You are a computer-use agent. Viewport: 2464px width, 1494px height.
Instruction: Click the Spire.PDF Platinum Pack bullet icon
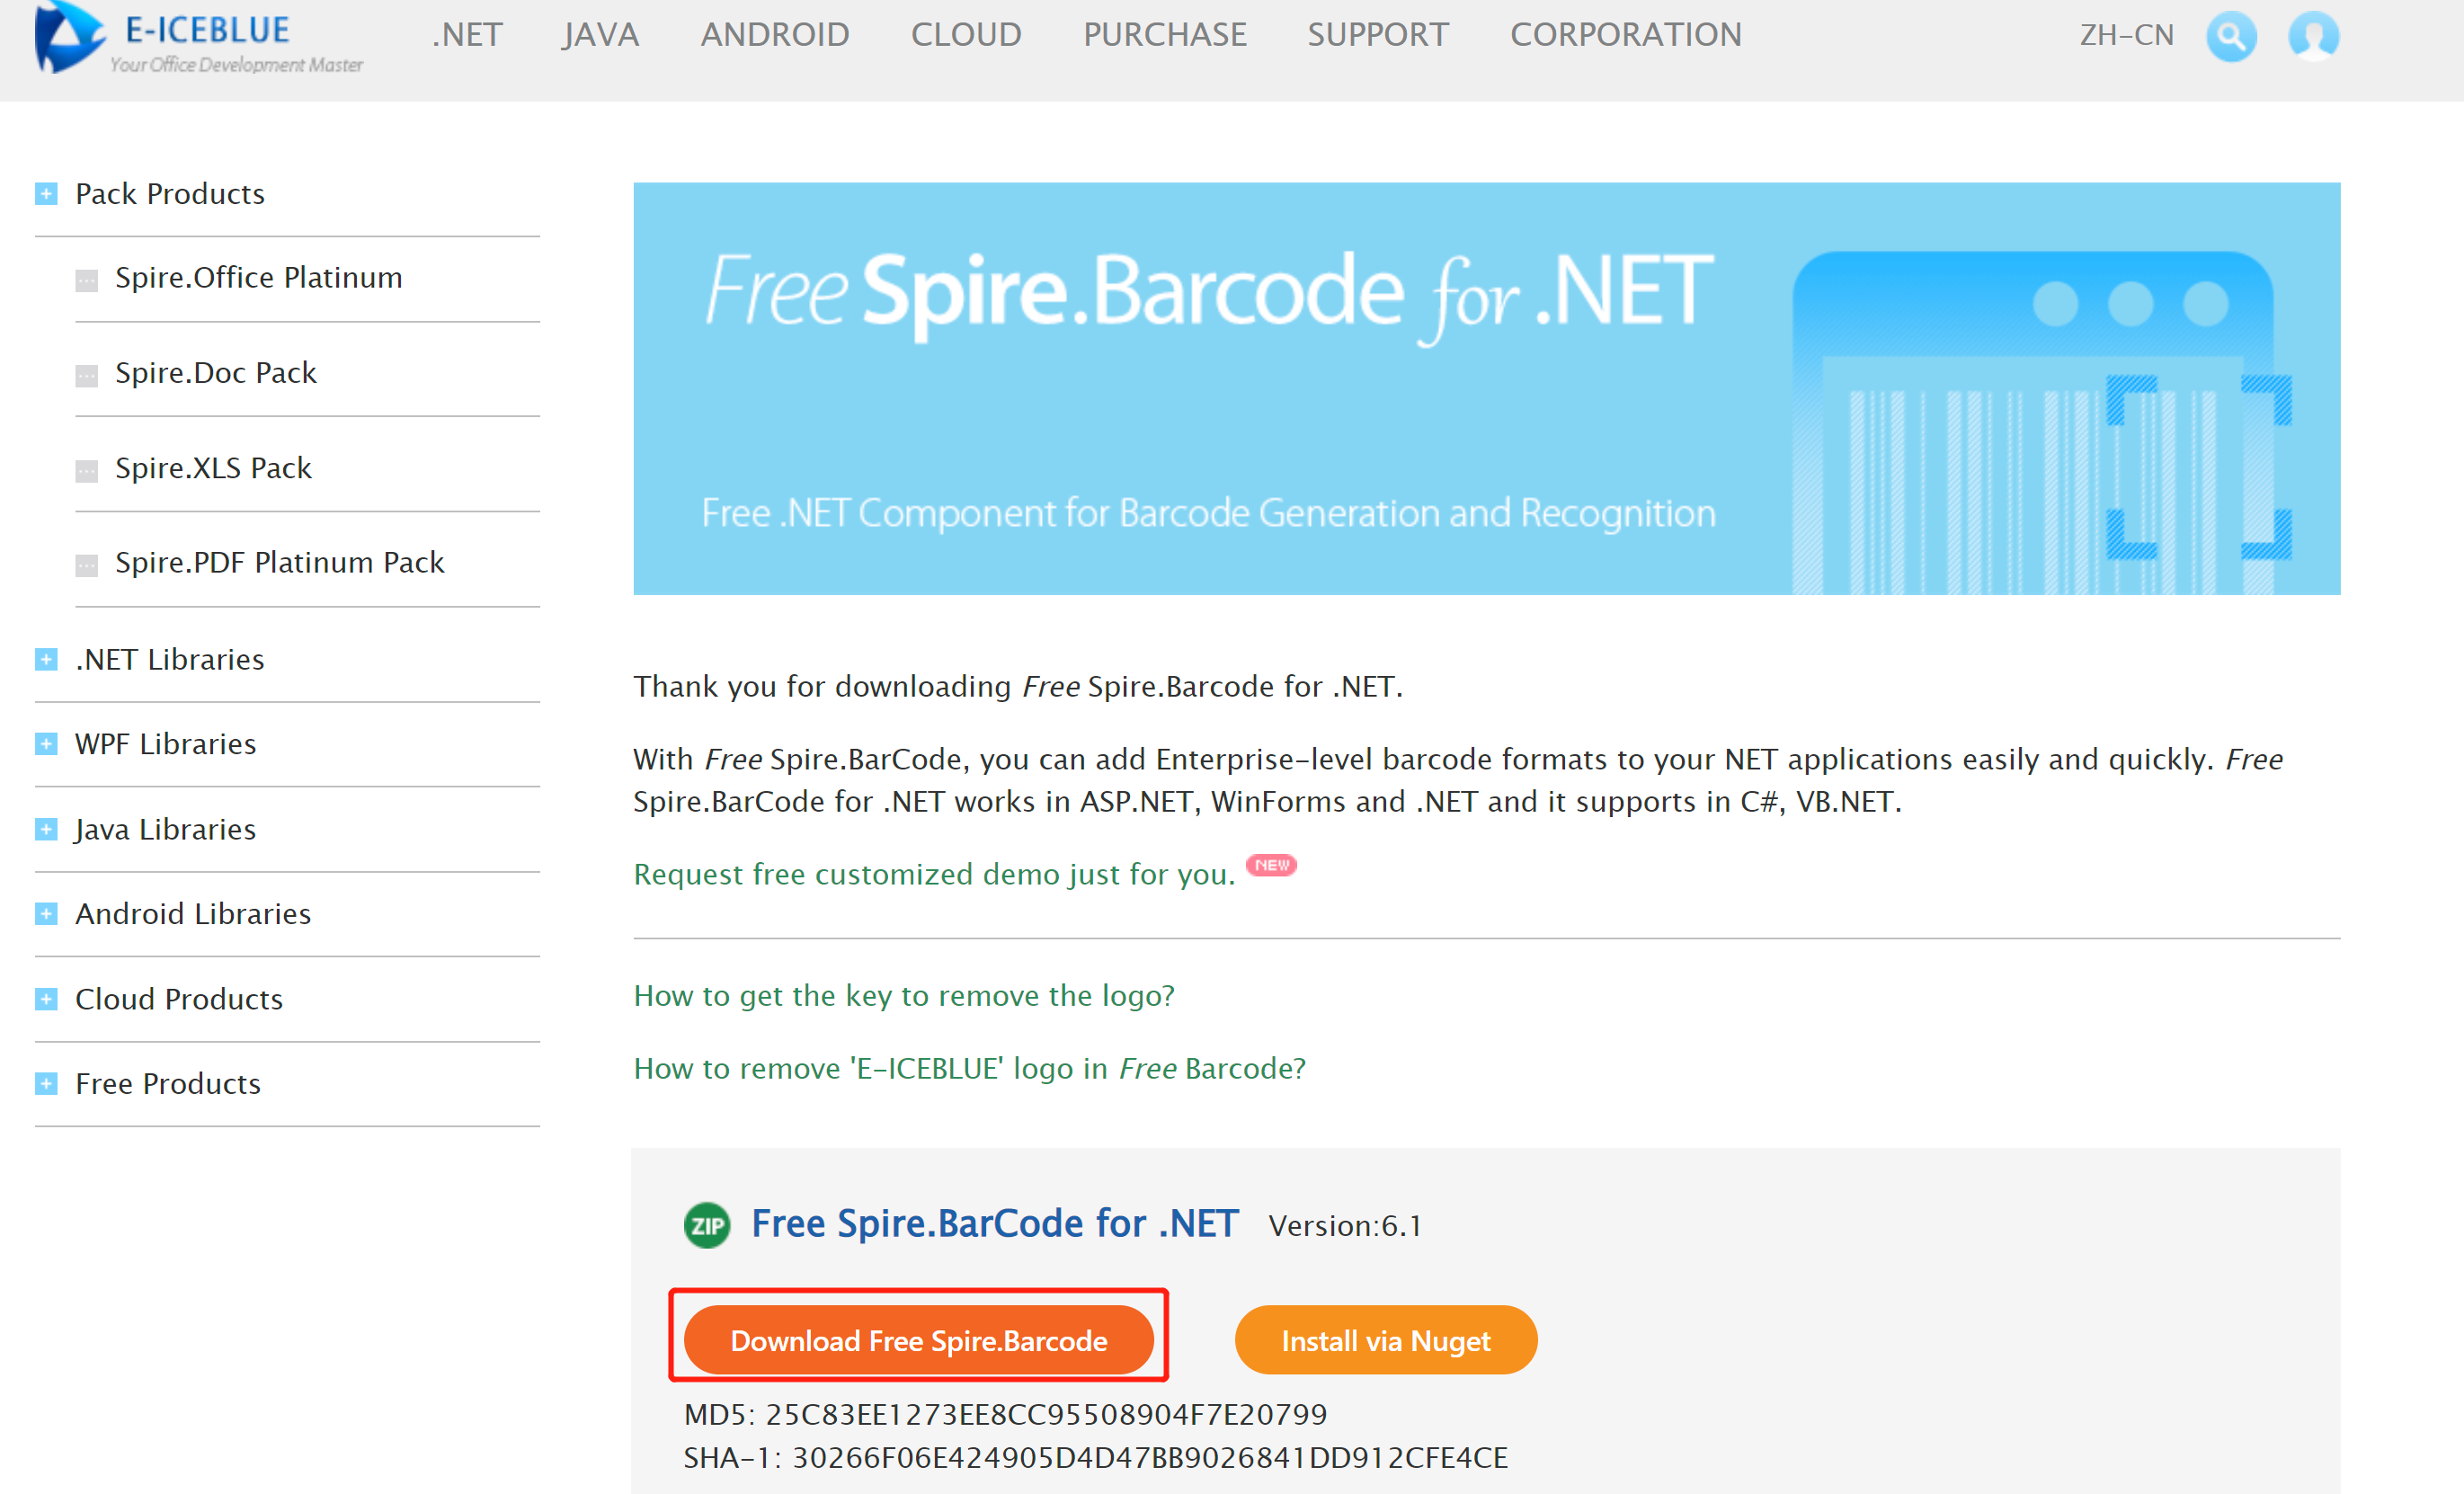[87, 565]
